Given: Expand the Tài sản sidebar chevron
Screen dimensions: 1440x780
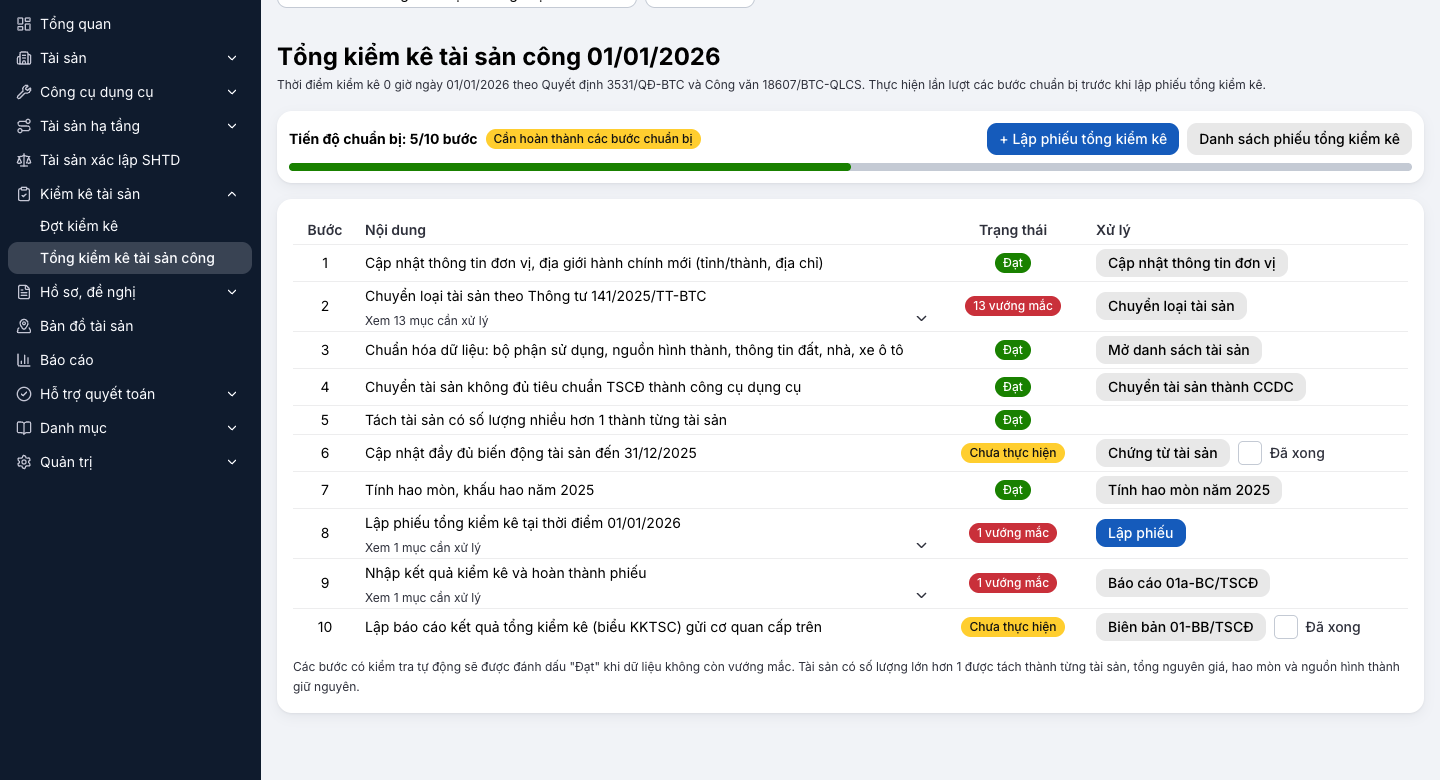Looking at the screenshot, I should click(232, 58).
